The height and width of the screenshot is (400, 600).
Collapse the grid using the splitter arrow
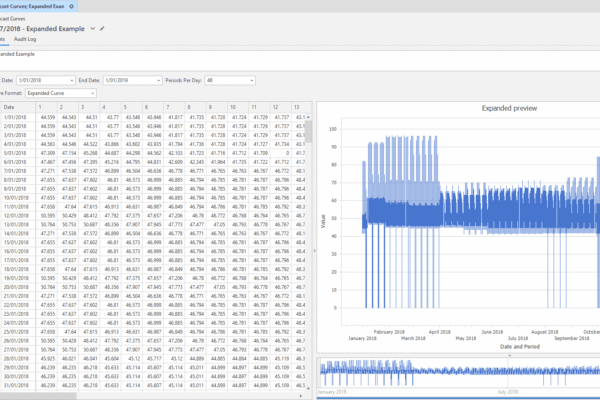click(x=315, y=251)
